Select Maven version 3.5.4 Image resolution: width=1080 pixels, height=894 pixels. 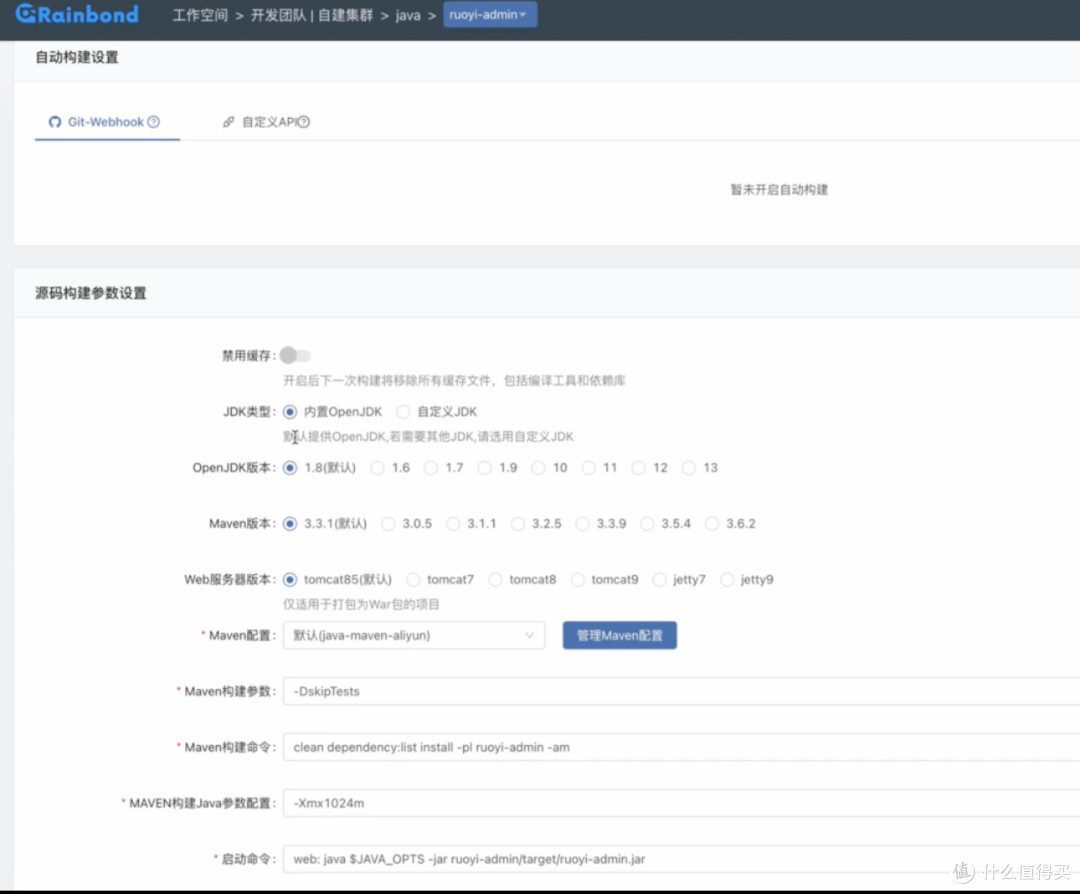point(647,523)
